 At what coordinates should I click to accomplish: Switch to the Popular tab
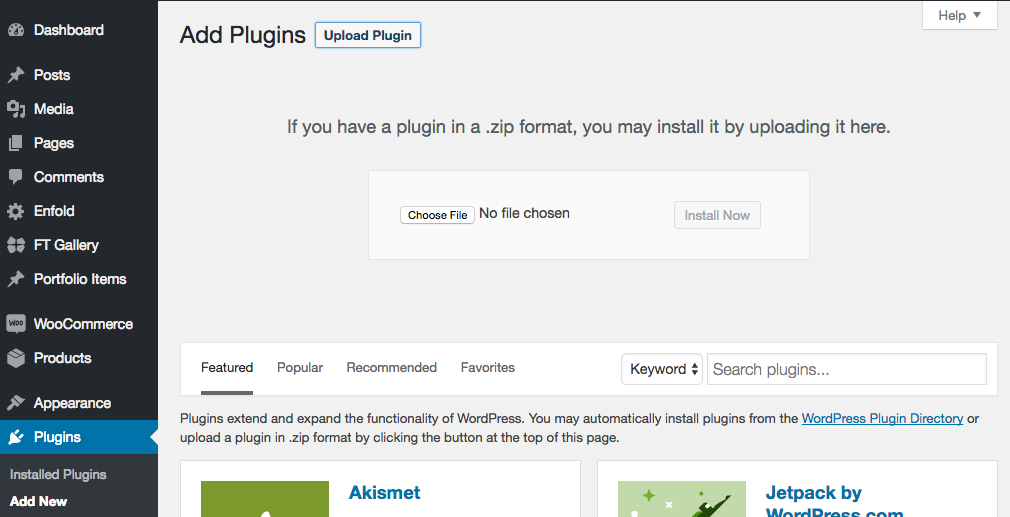[x=300, y=368]
